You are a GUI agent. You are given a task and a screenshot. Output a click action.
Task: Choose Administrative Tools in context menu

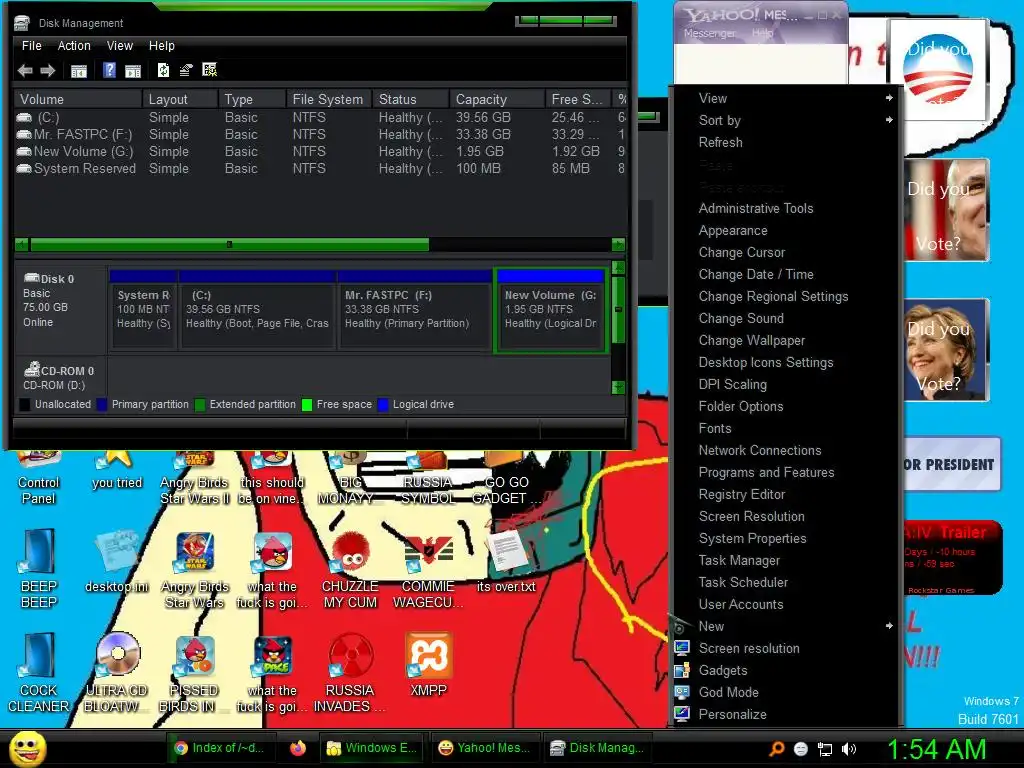[786, 208]
